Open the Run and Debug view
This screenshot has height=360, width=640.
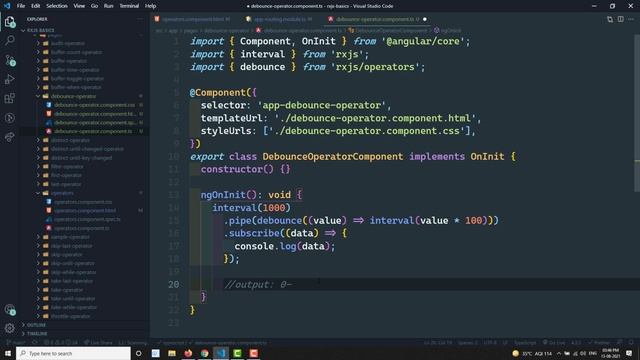click(x=10, y=79)
